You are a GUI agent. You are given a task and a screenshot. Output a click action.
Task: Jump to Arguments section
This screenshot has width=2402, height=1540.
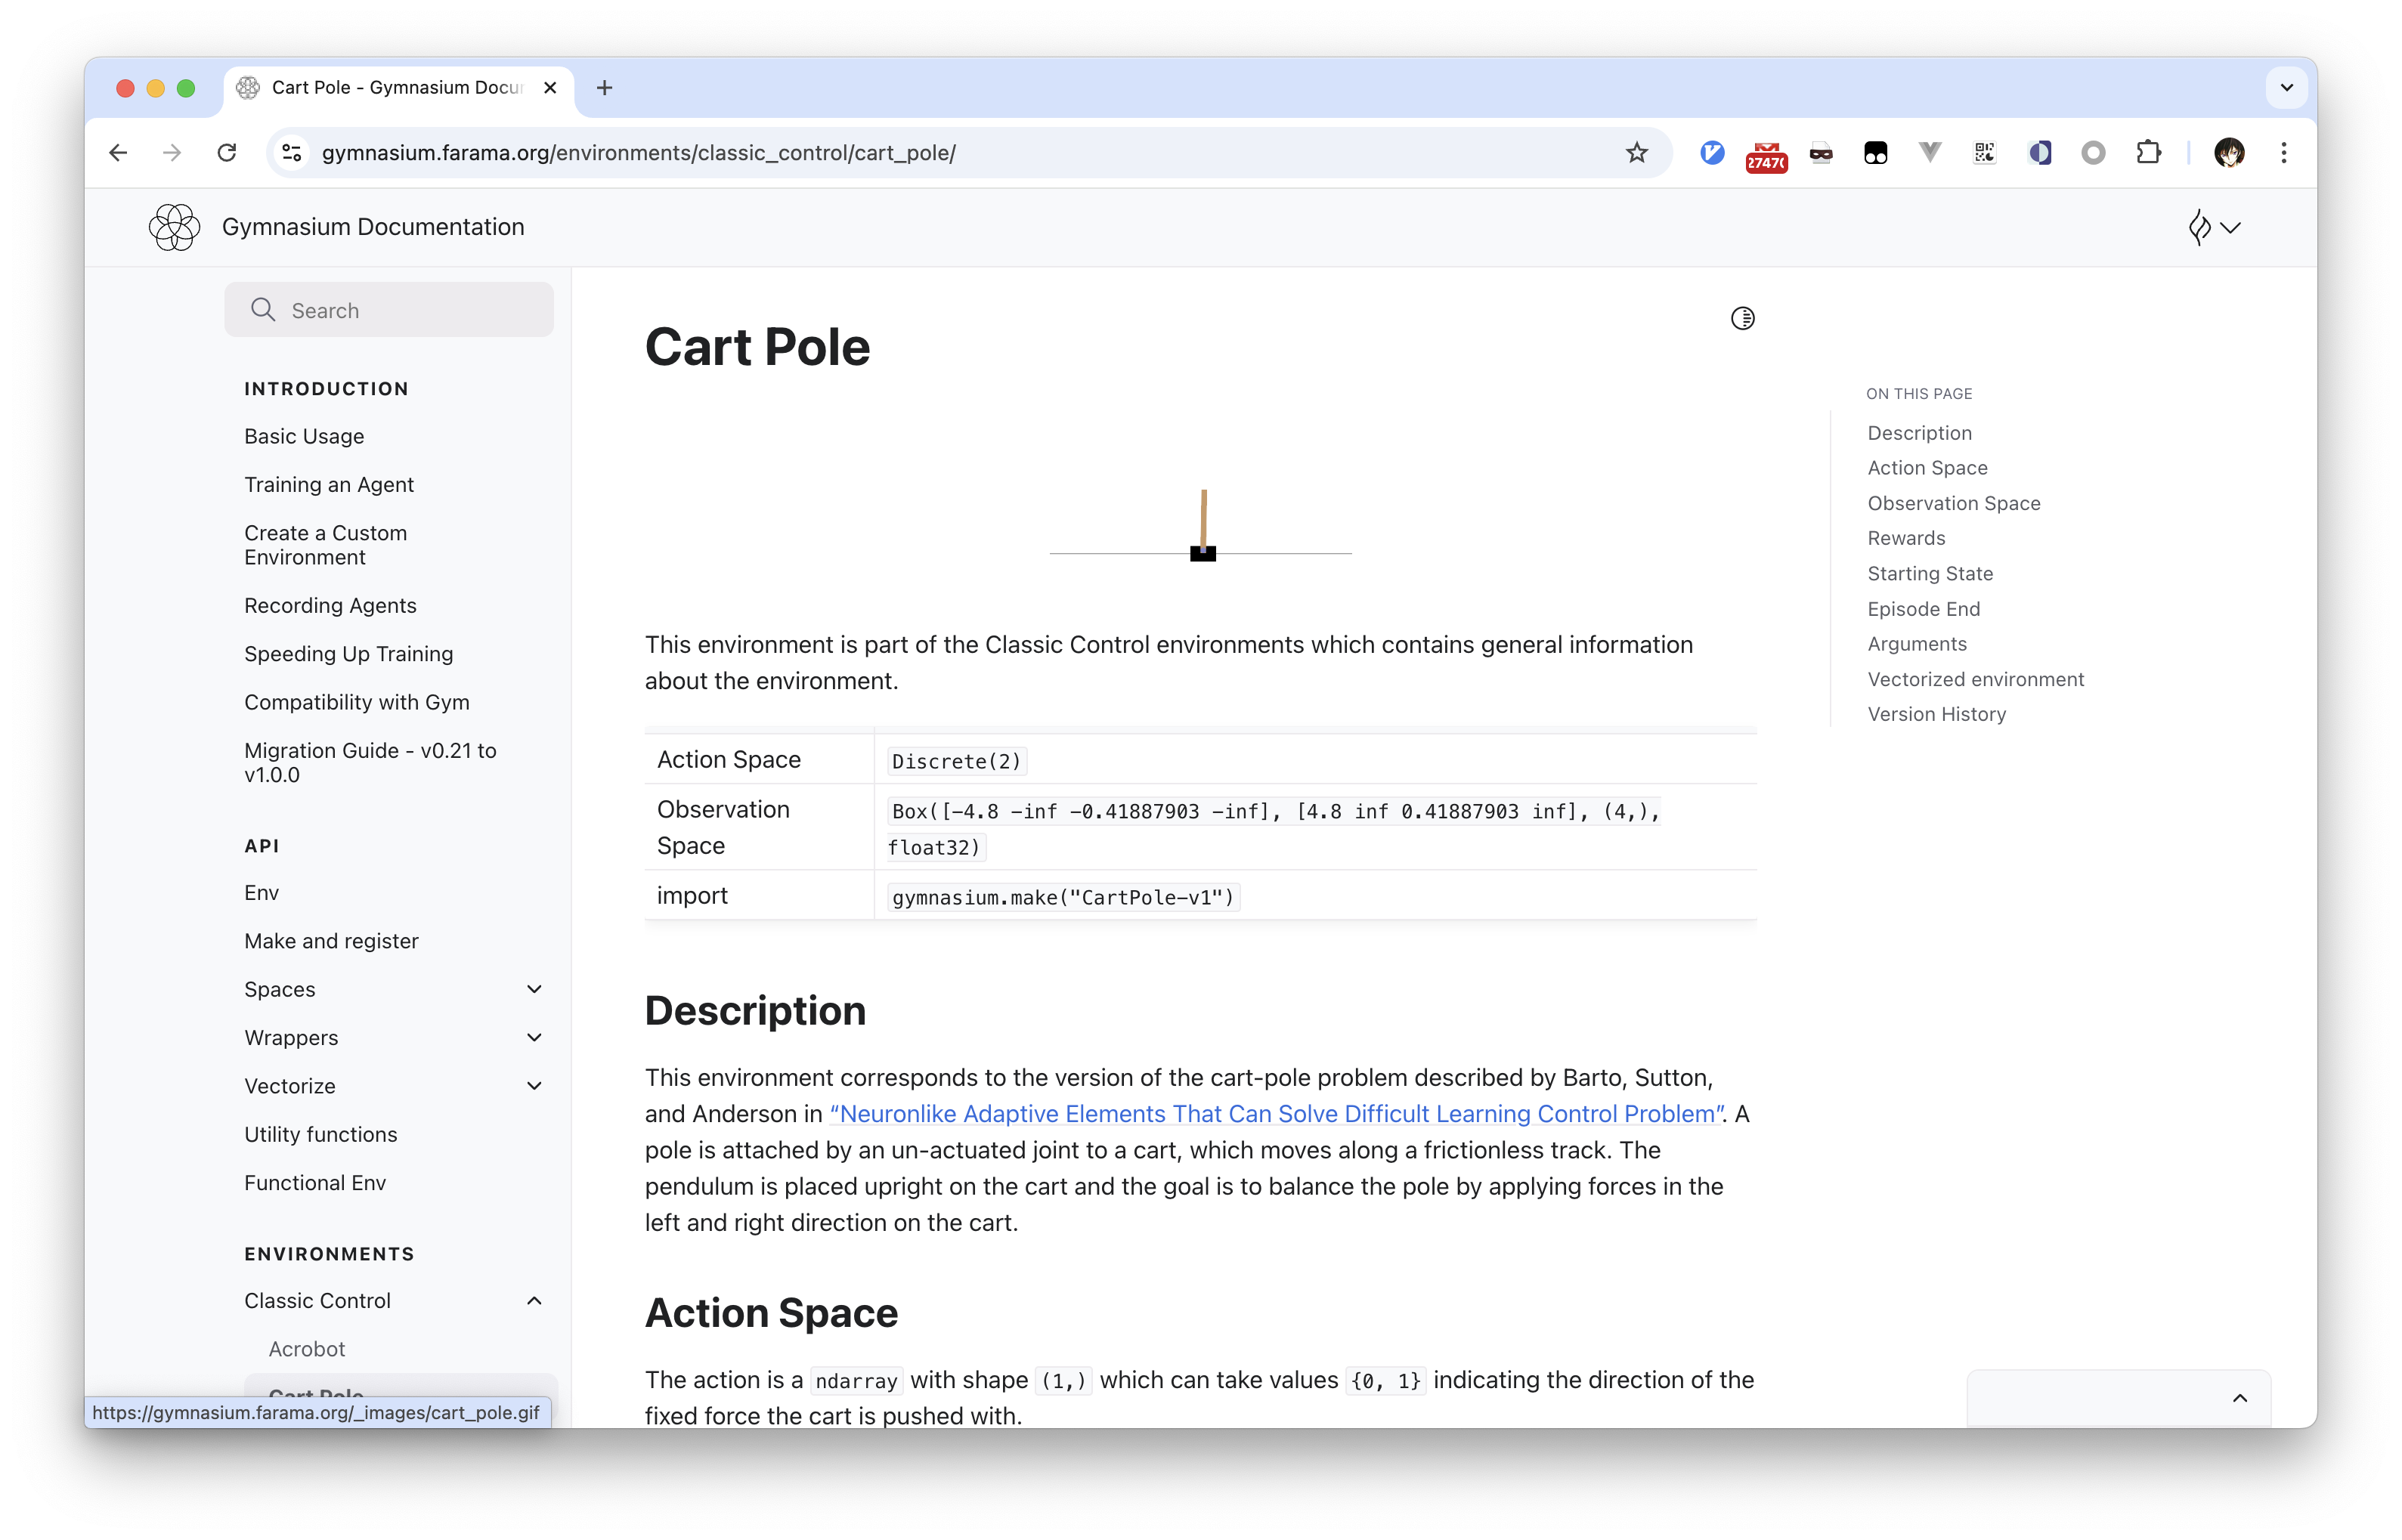1917,643
